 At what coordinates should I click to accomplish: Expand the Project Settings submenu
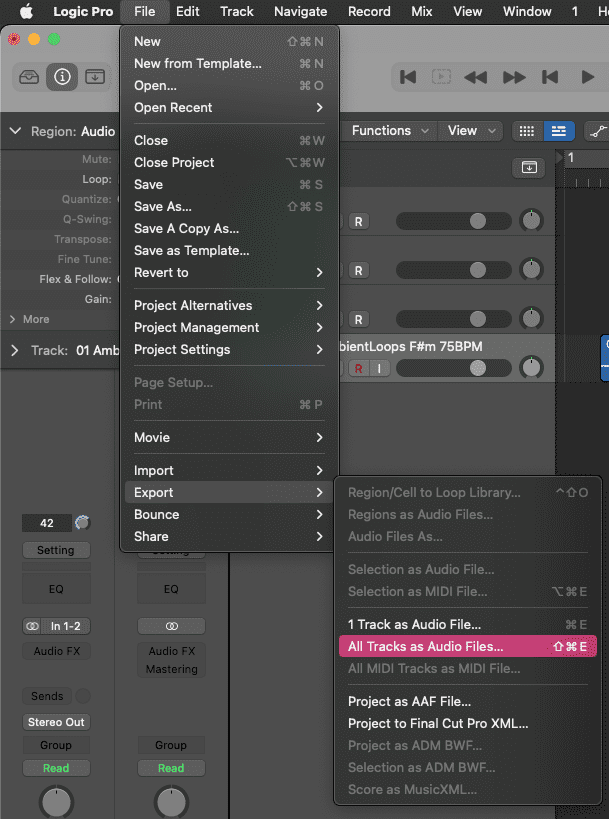229,349
